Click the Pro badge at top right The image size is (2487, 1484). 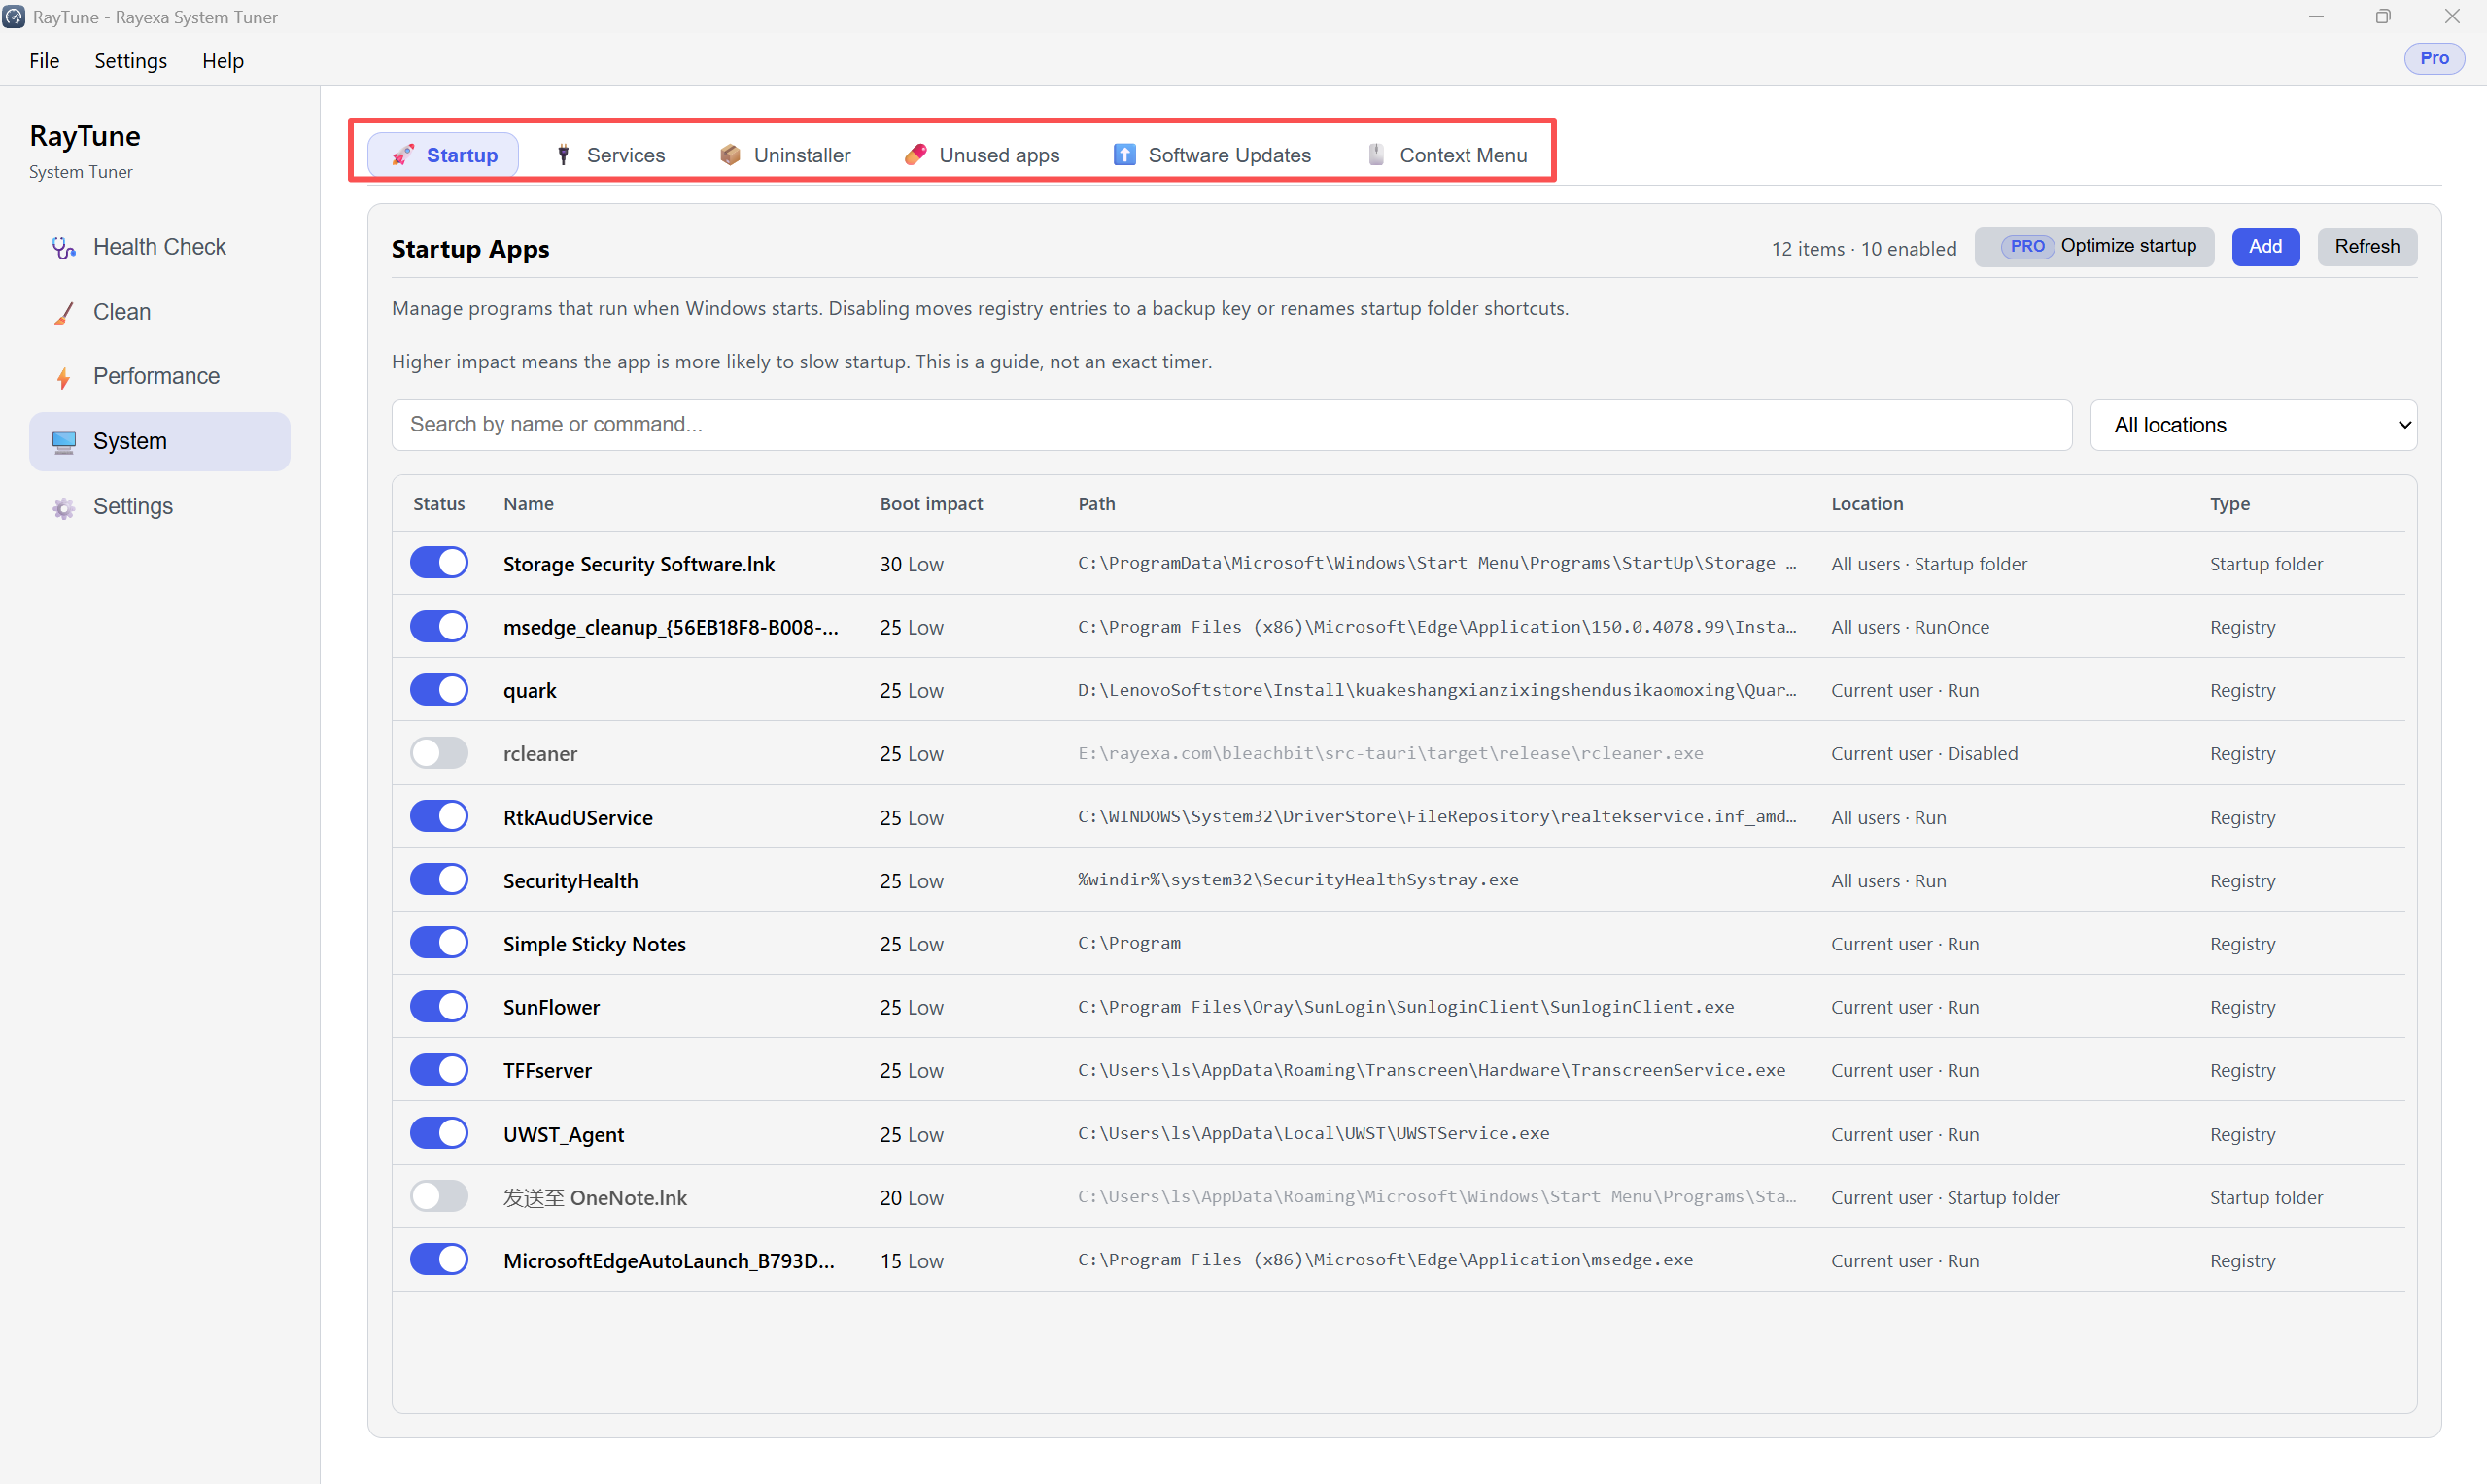(2434, 59)
